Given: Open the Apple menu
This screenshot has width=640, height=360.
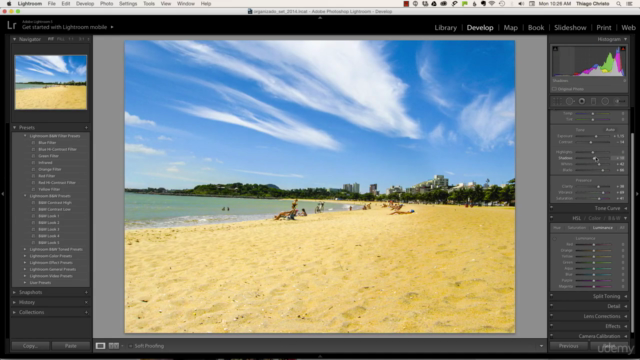Looking at the screenshot, I should pyautogui.click(x=9, y=4).
